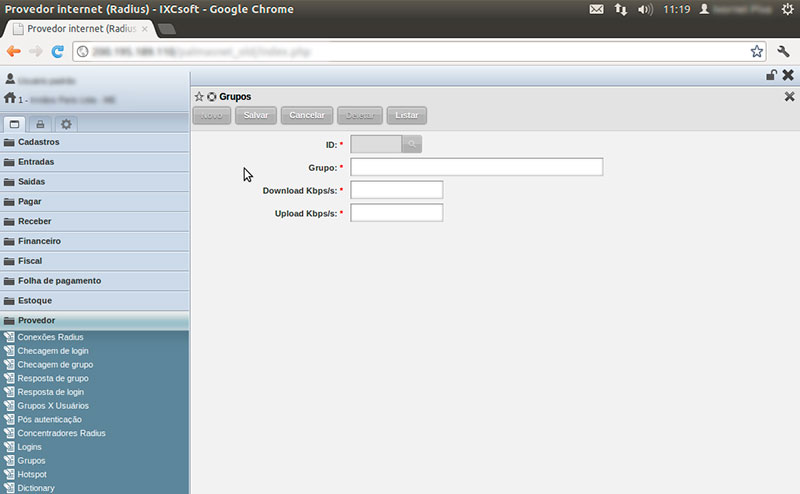The image size is (800, 494).
Task: Reload the page with refresh icon
Action: click(58, 51)
